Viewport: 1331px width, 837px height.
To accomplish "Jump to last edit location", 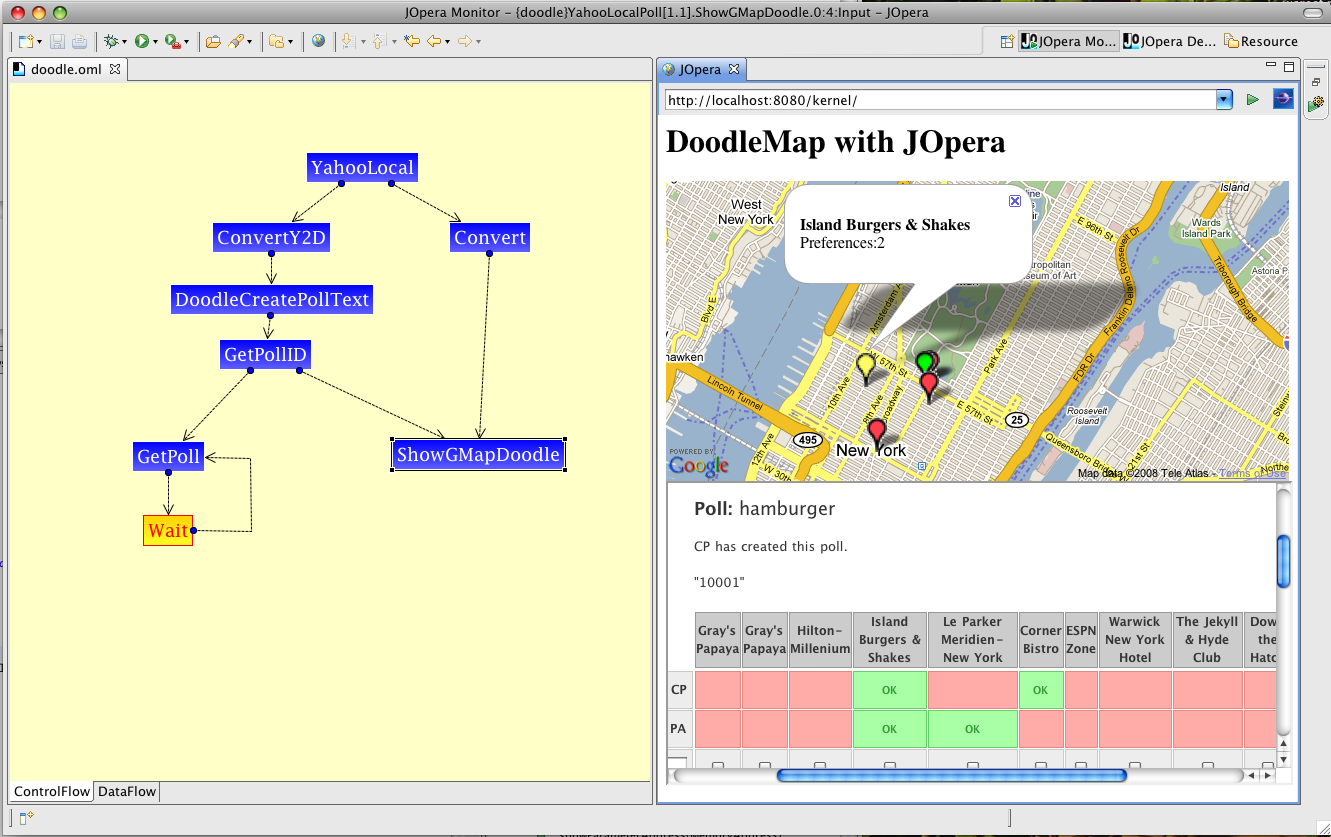I will tap(411, 41).
